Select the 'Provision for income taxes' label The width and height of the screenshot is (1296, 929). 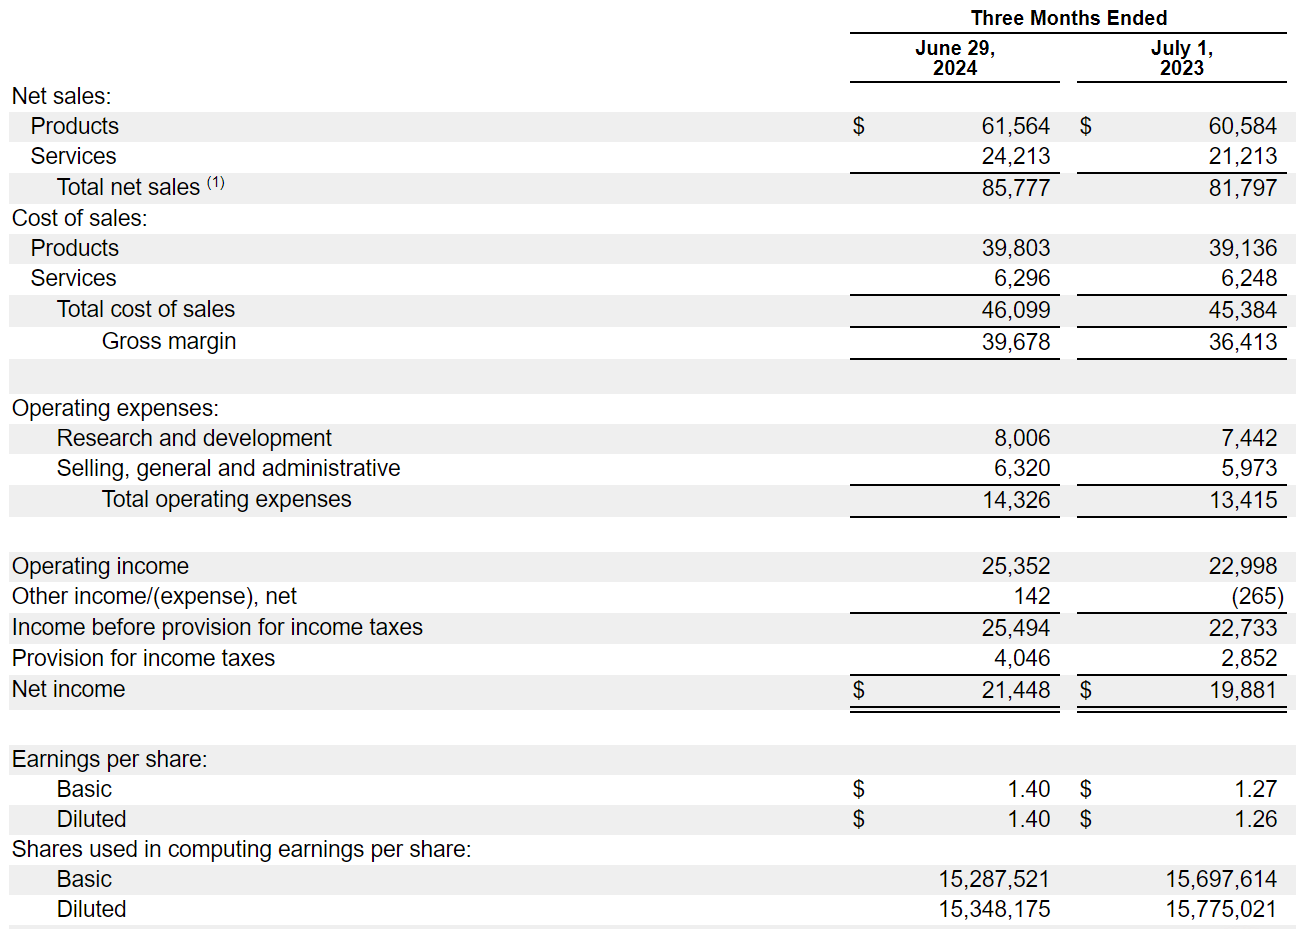[x=143, y=658]
